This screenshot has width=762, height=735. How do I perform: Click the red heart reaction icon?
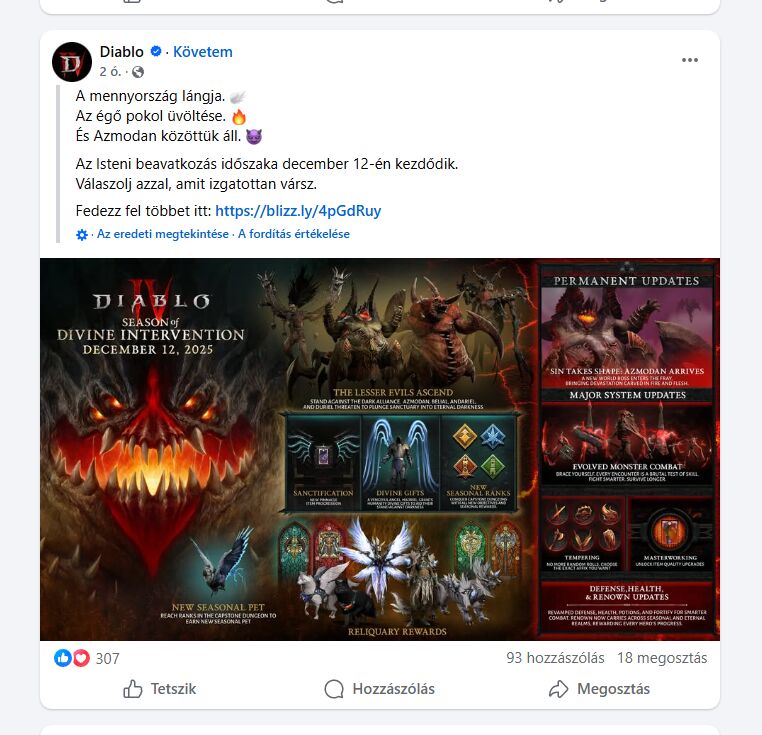tap(81, 658)
